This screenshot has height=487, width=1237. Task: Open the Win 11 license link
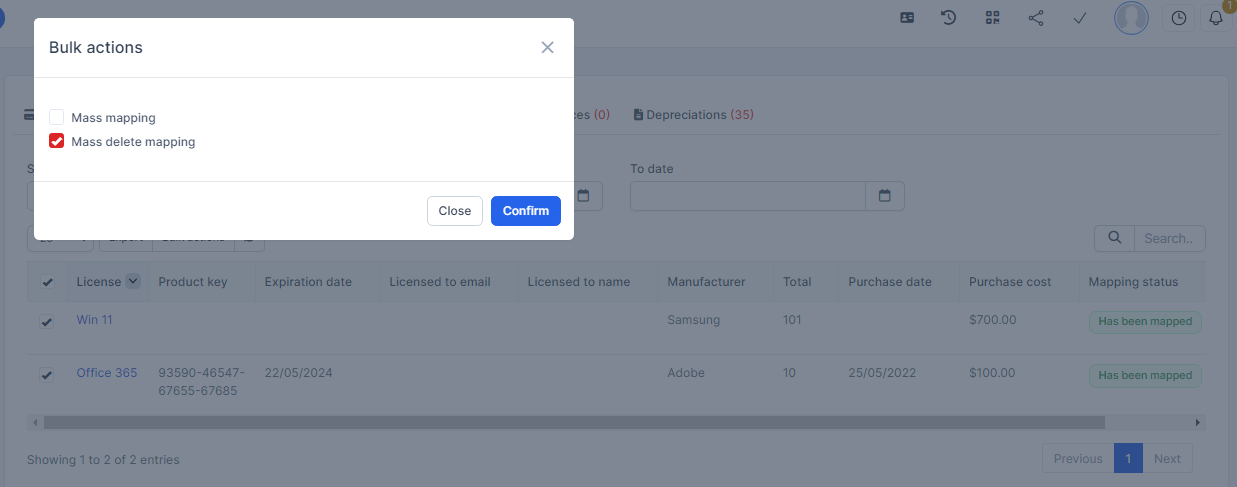[95, 320]
